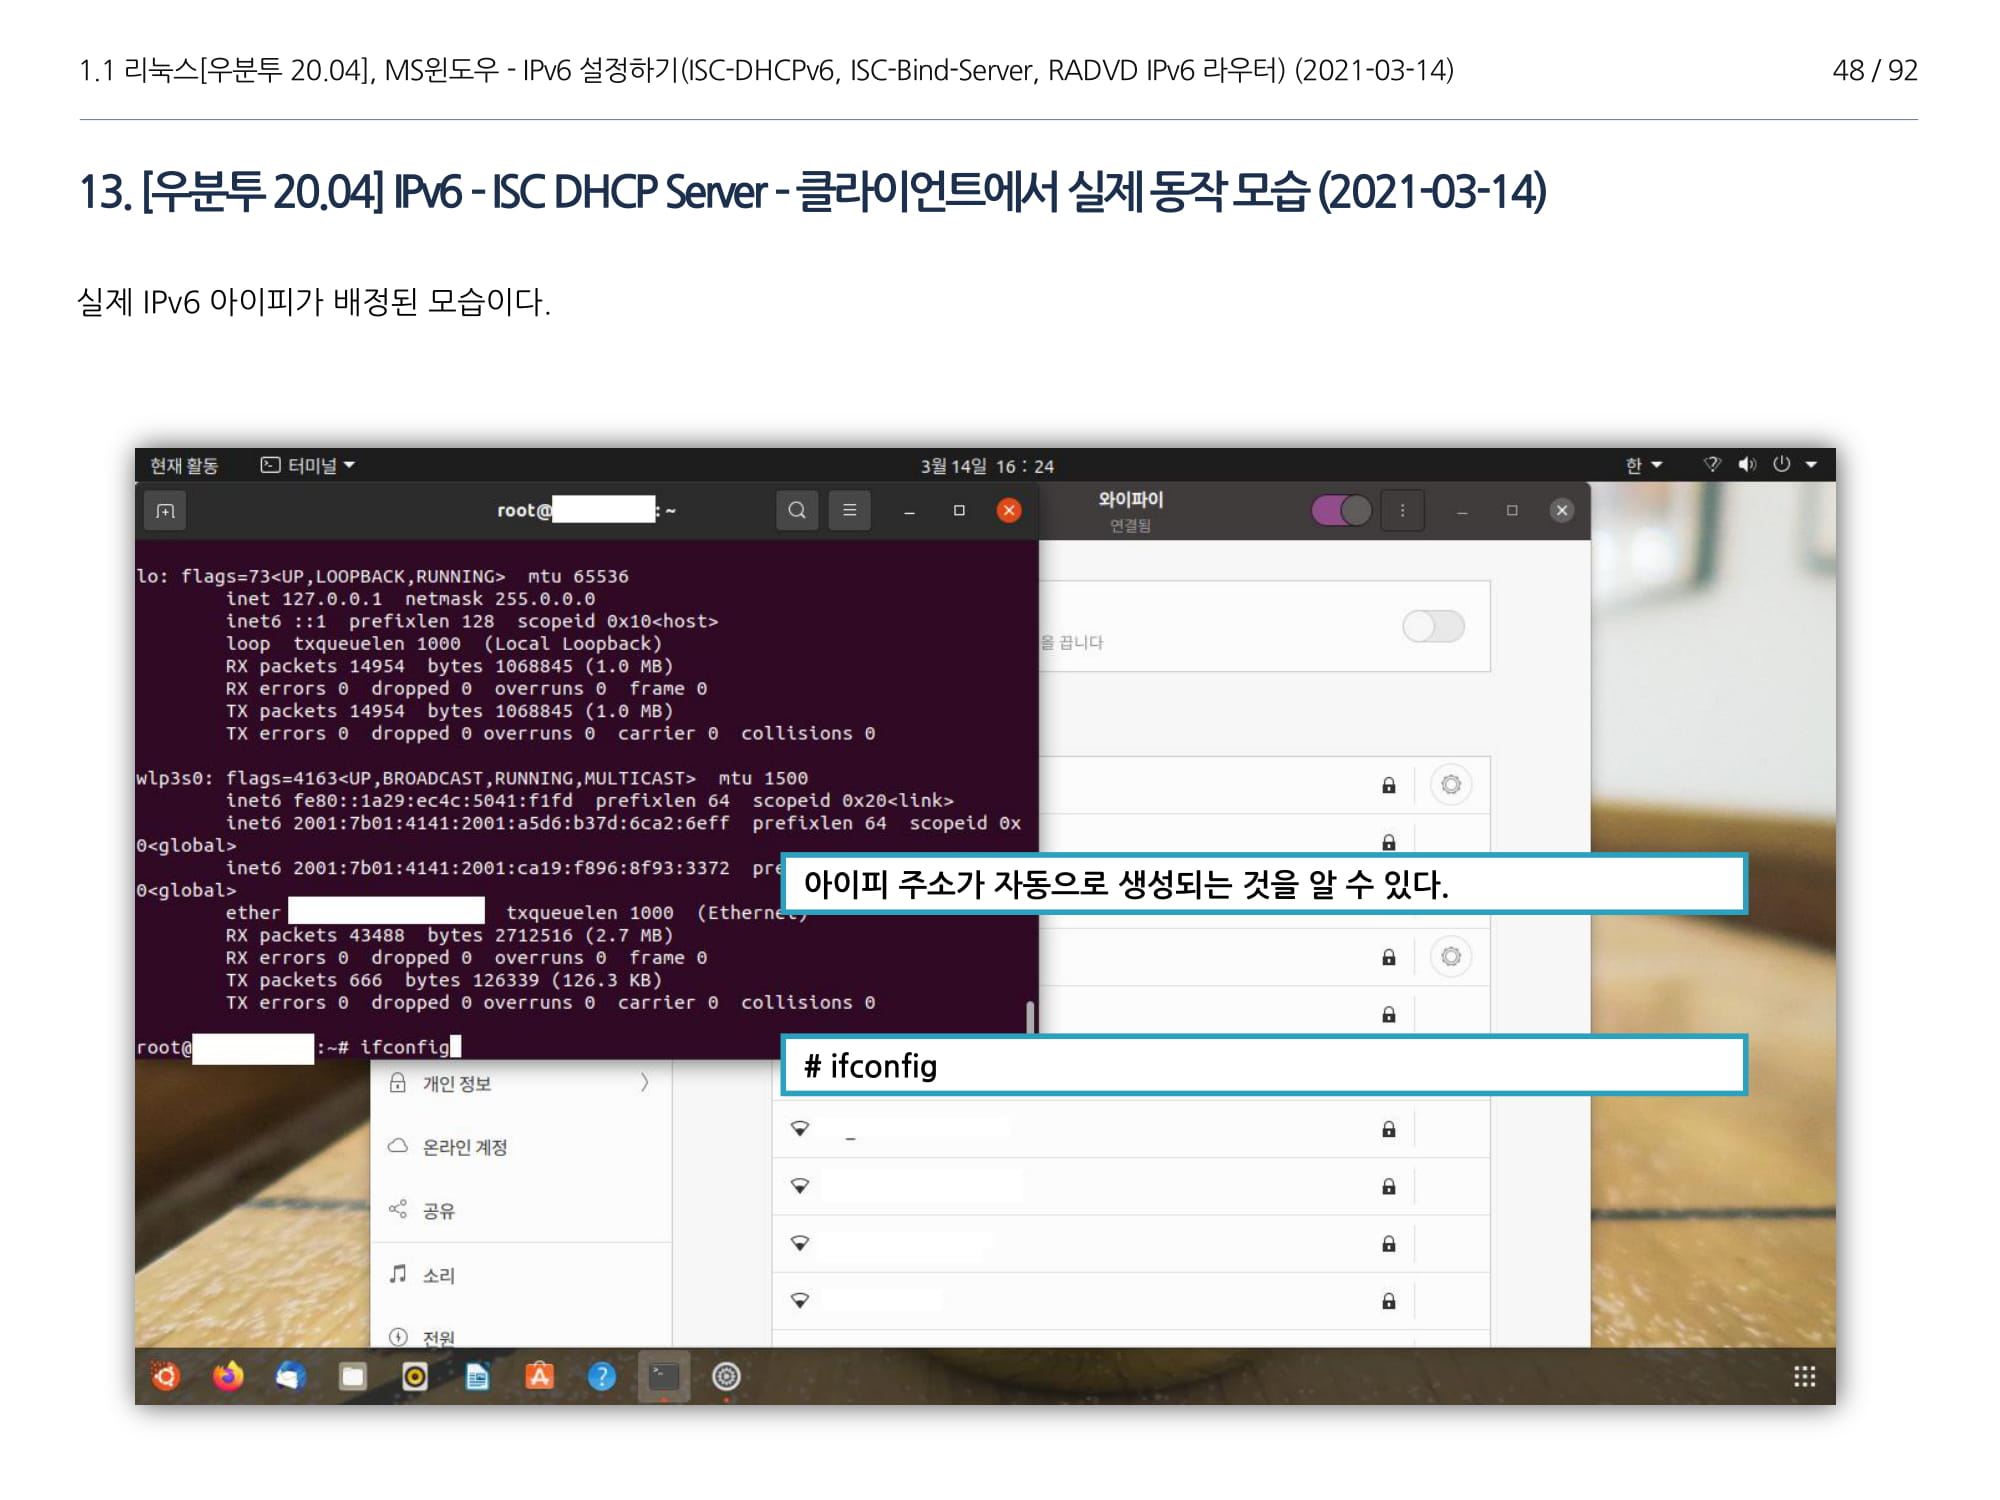Open Thunderbird mail from the dock

pyautogui.click(x=290, y=1377)
